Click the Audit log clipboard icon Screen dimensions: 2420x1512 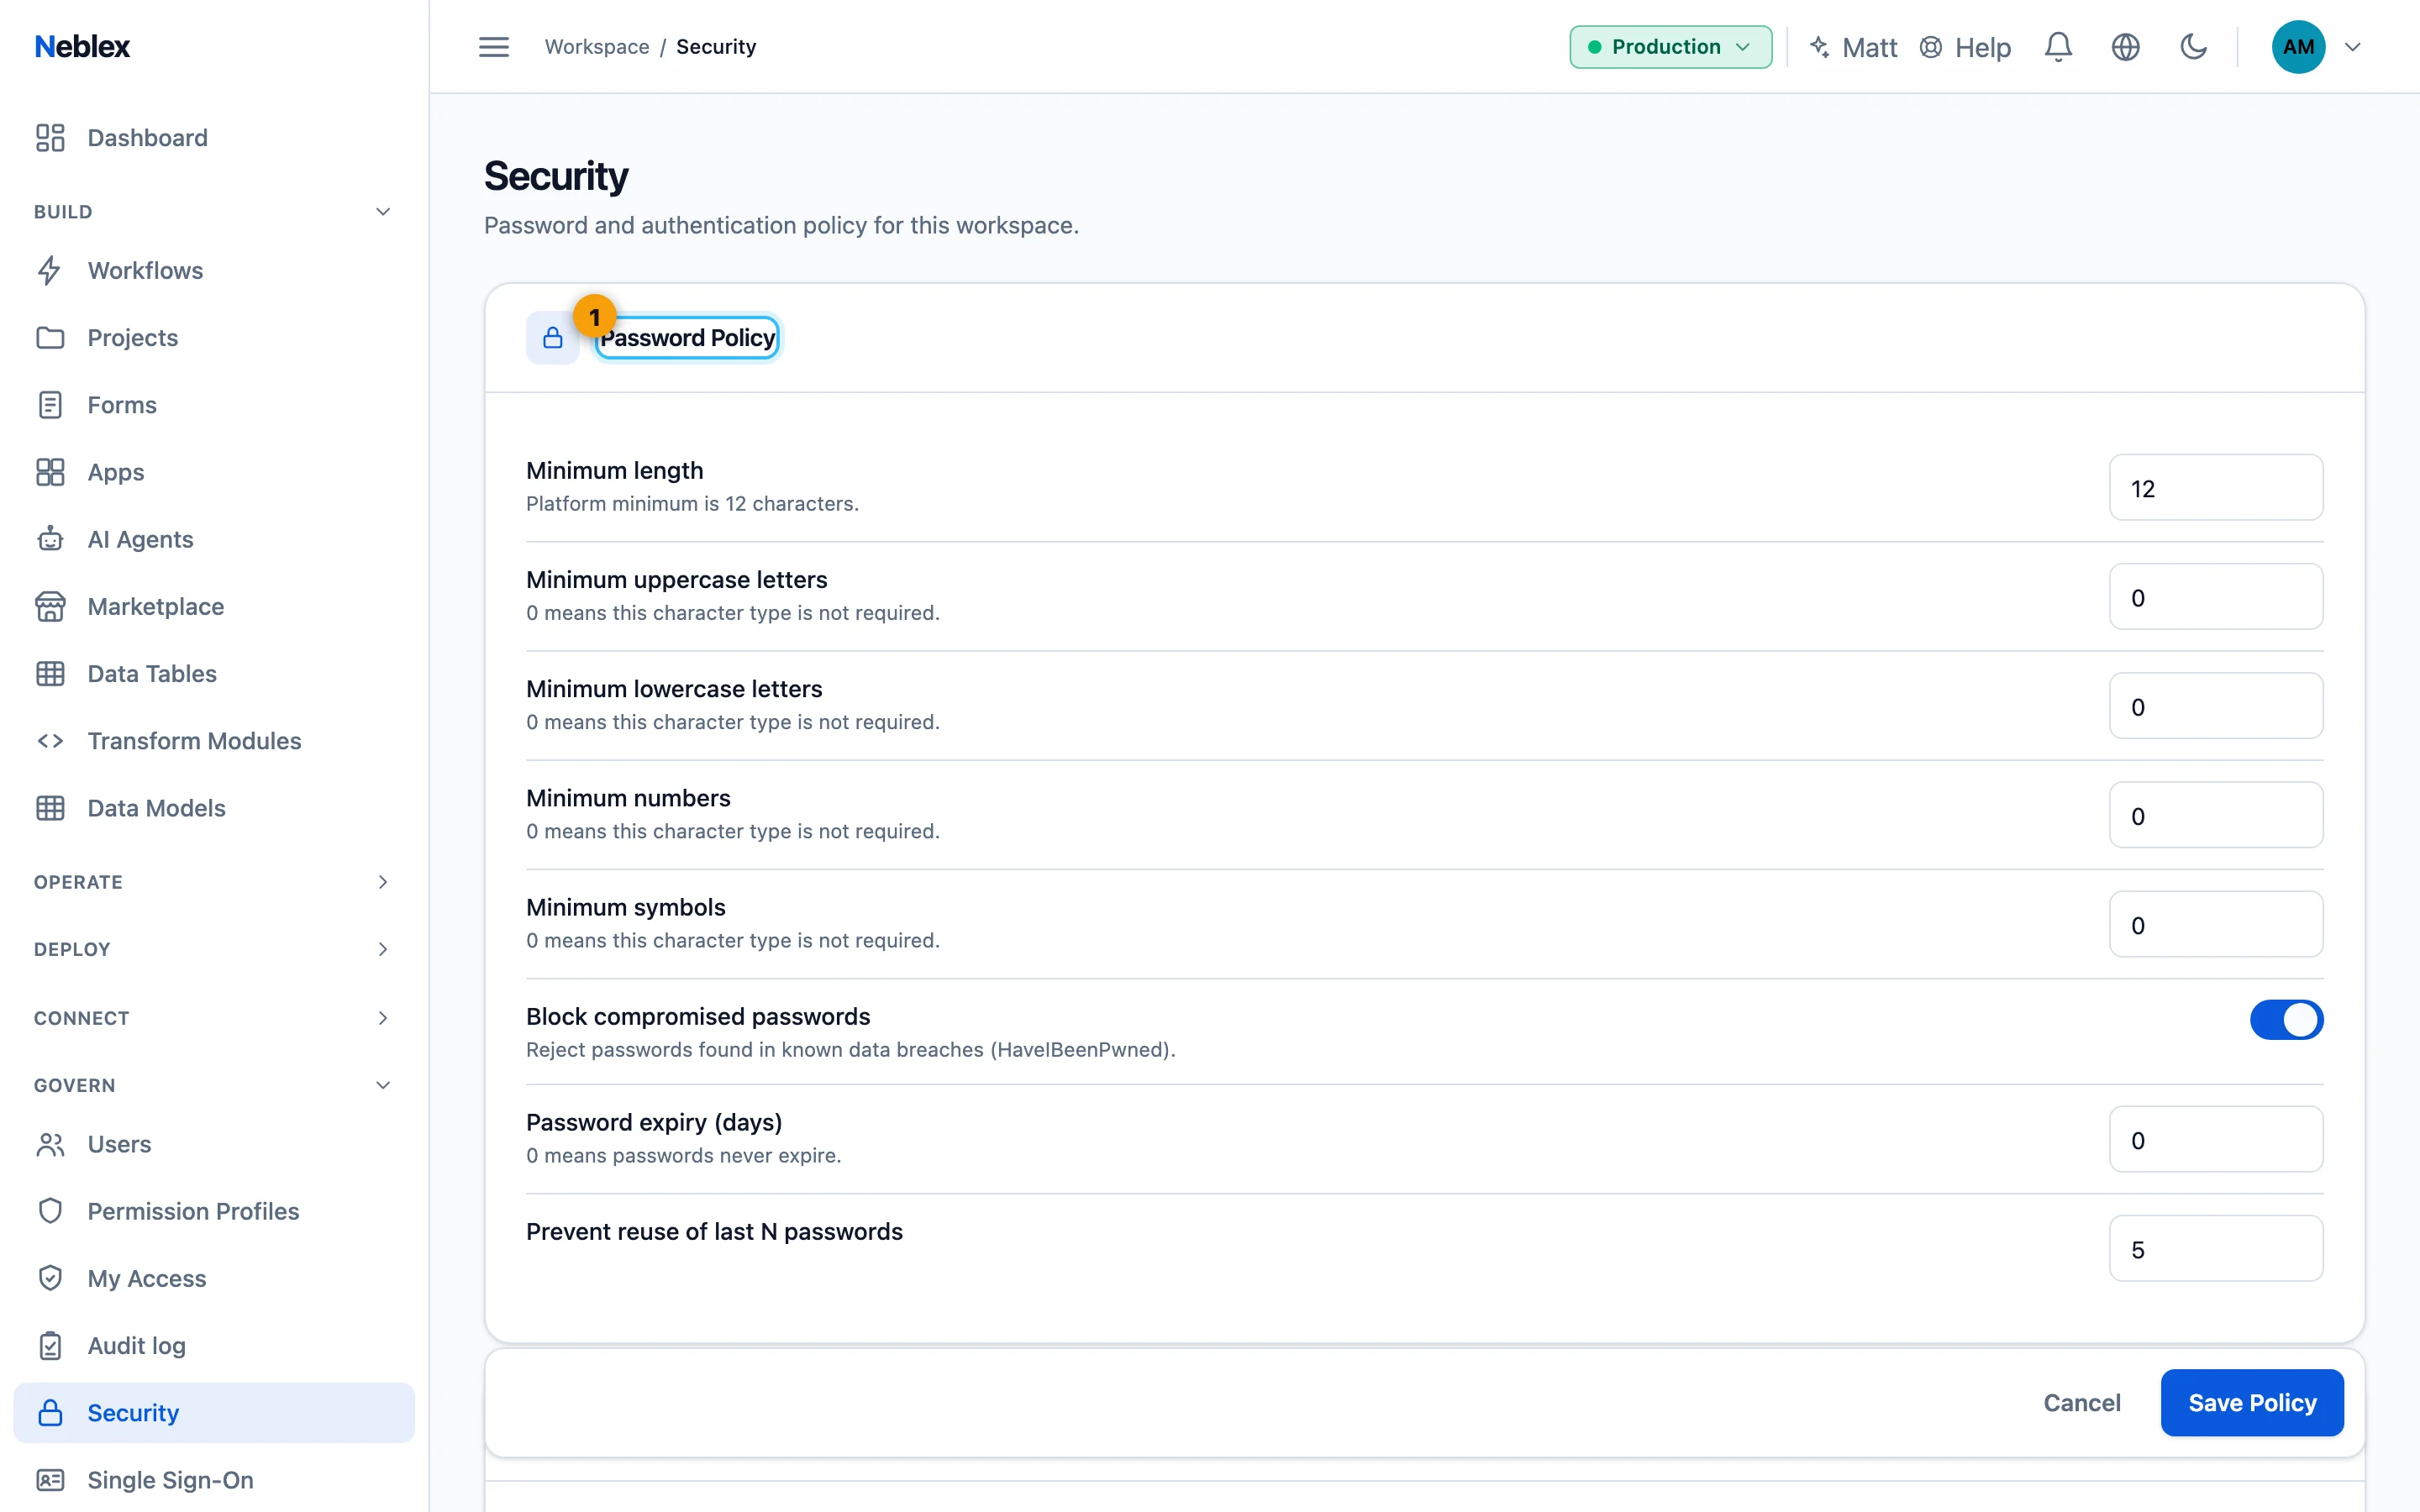(x=50, y=1346)
